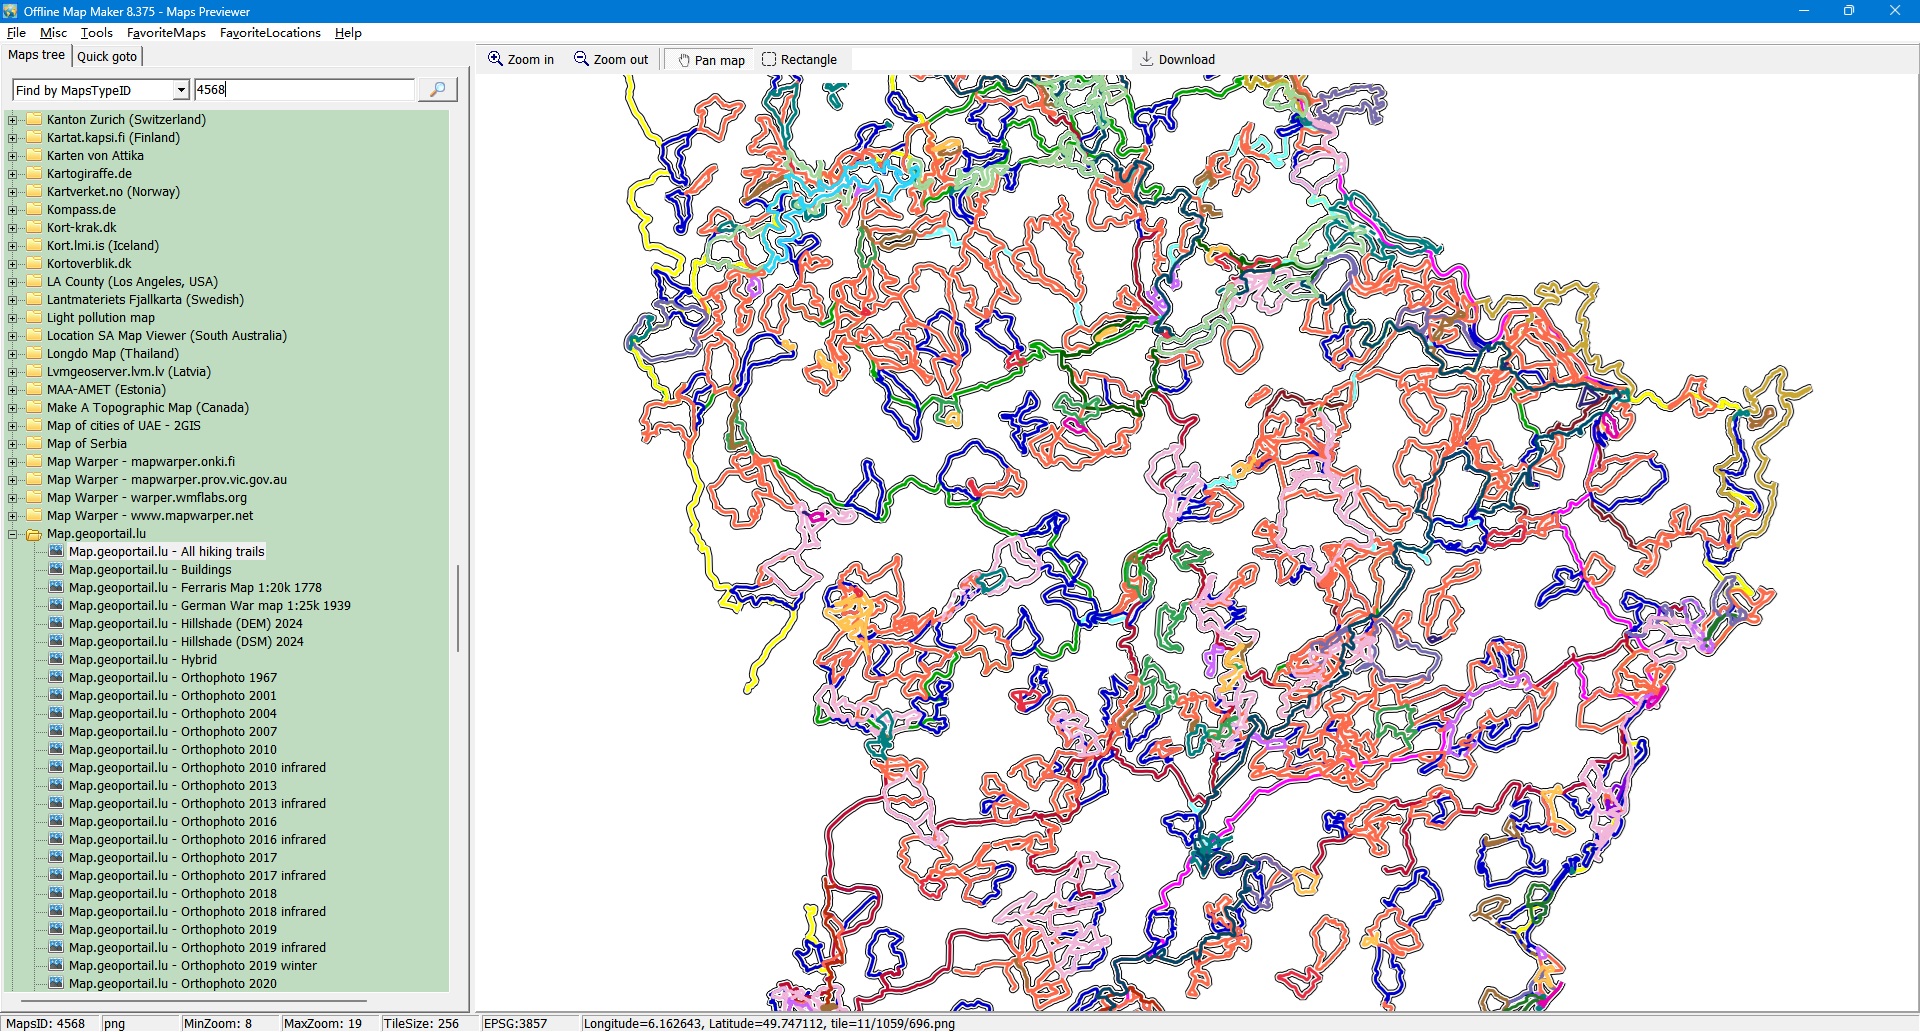Open the Tools menu
Viewport: 1920px width, 1032px height.
(x=96, y=33)
